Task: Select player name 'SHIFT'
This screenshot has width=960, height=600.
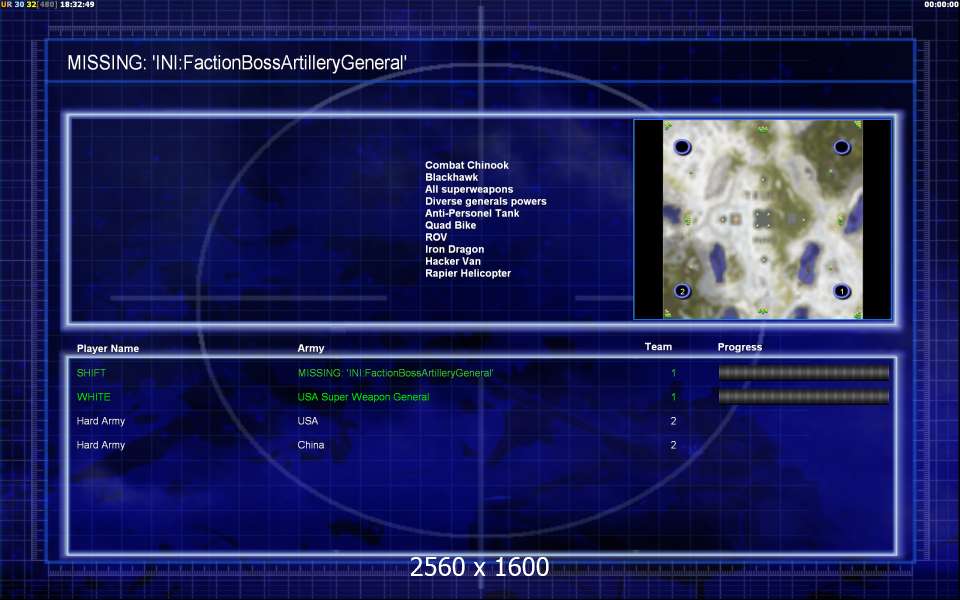Action: coord(91,373)
